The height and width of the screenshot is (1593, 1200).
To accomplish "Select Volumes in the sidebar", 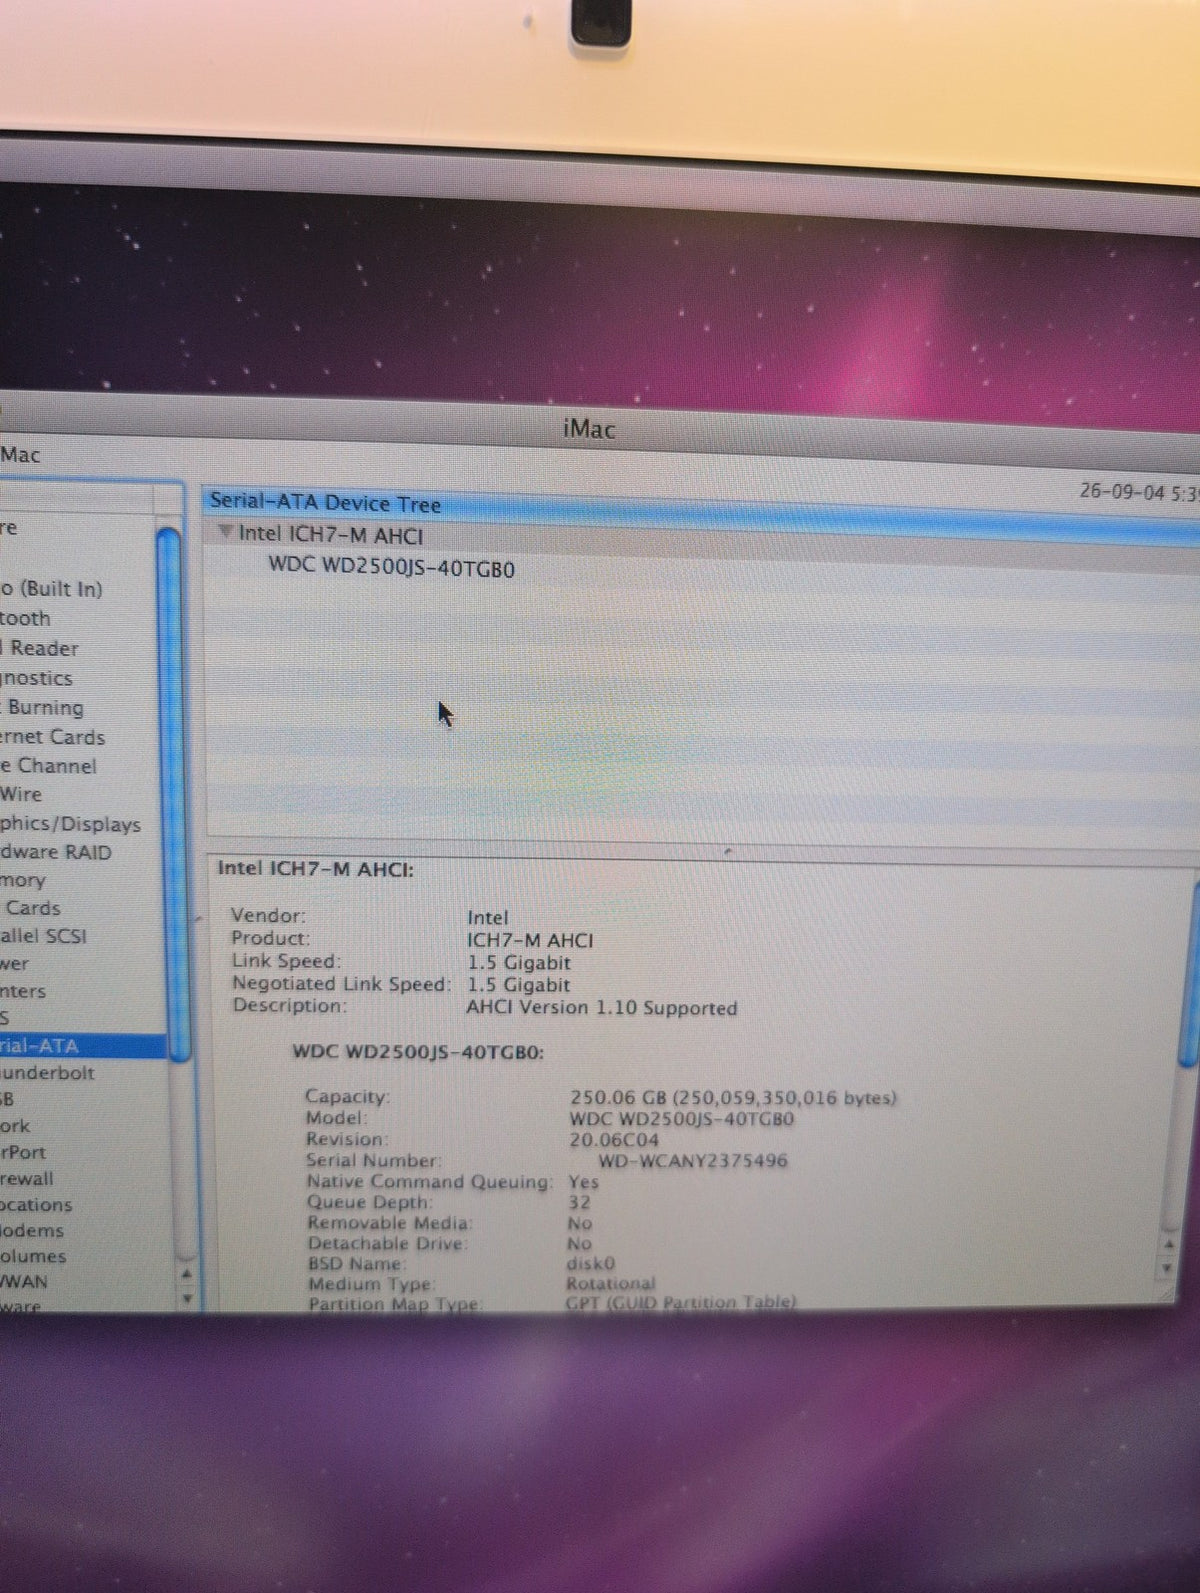I will tap(33, 1256).
